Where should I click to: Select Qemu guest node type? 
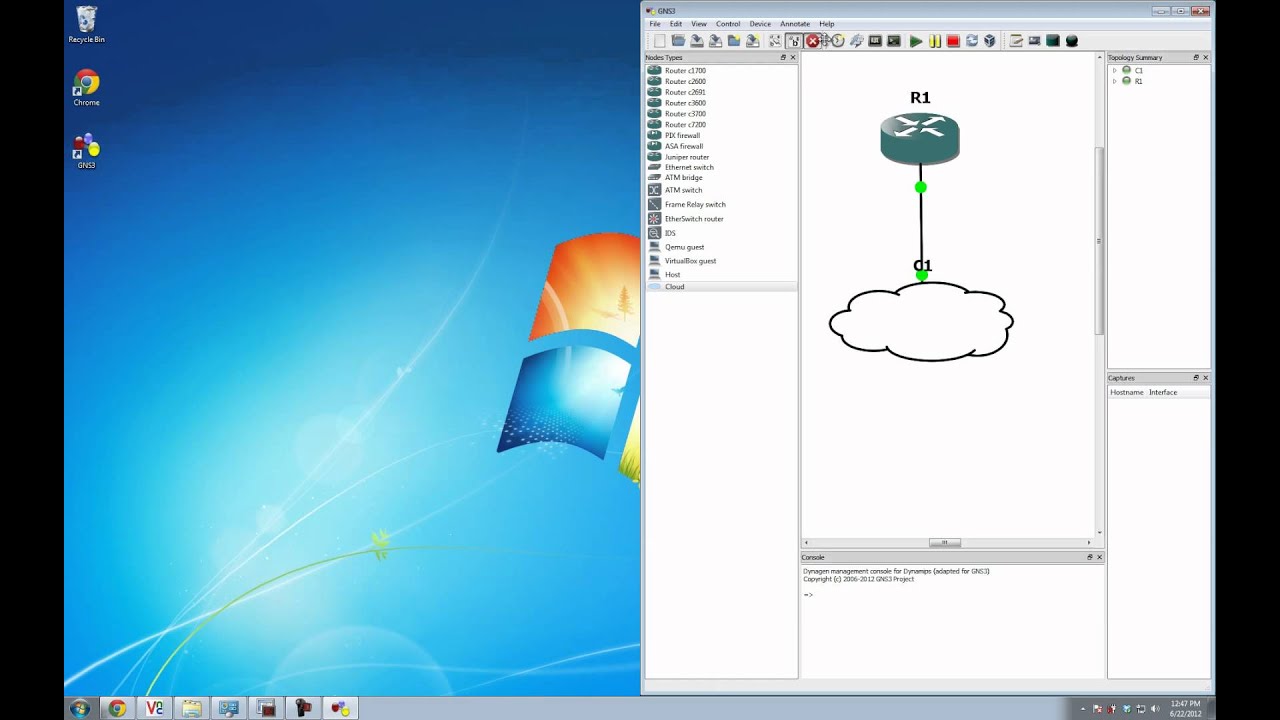point(721,247)
